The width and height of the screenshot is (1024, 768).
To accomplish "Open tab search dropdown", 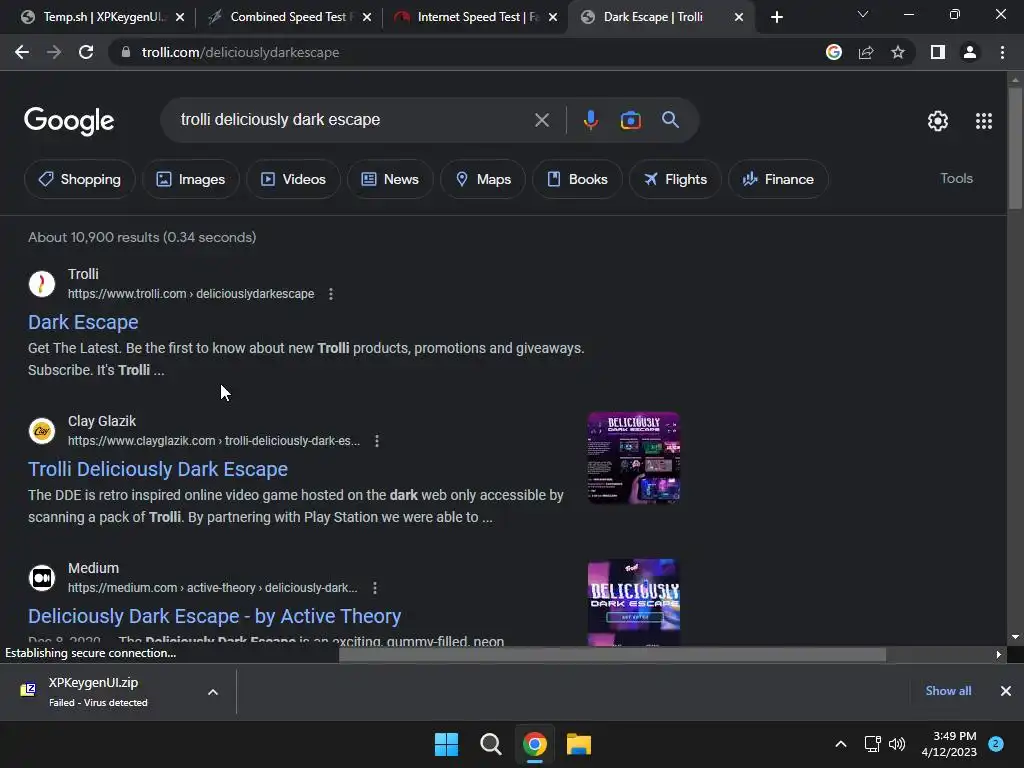I will pyautogui.click(x=863, y=14).
